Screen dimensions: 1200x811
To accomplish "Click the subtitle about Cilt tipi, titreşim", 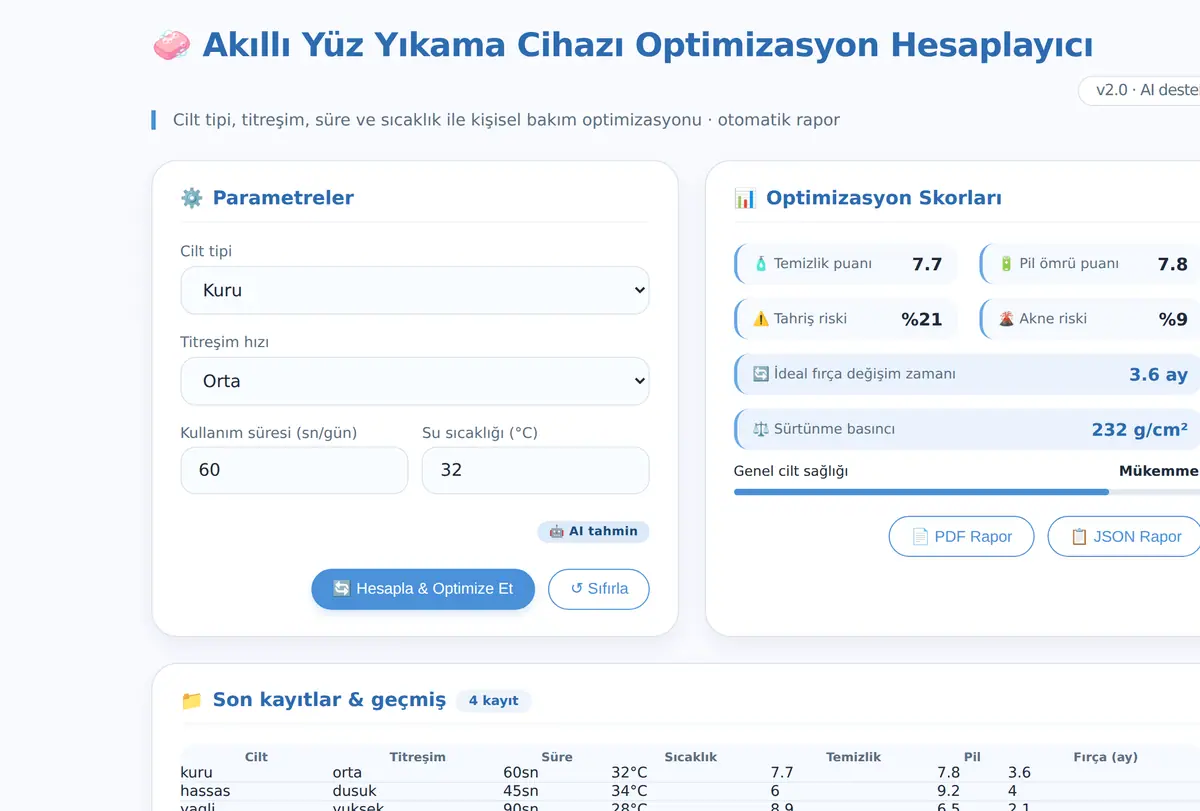I will click(506, 120).
